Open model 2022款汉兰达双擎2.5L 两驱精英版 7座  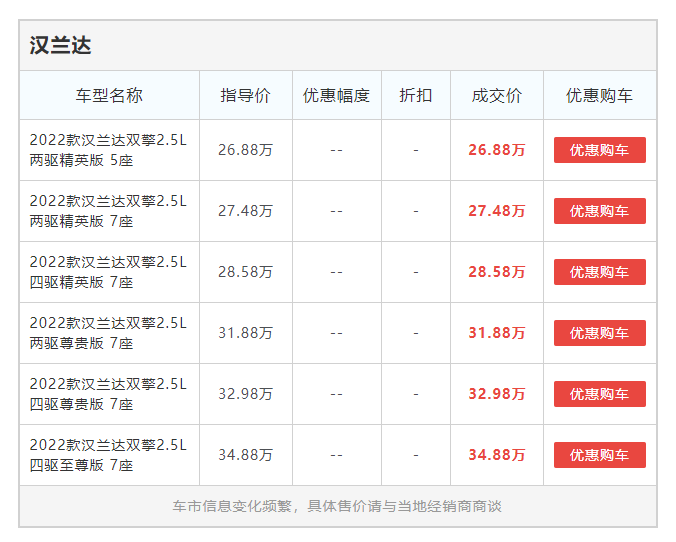click(108, 211)
